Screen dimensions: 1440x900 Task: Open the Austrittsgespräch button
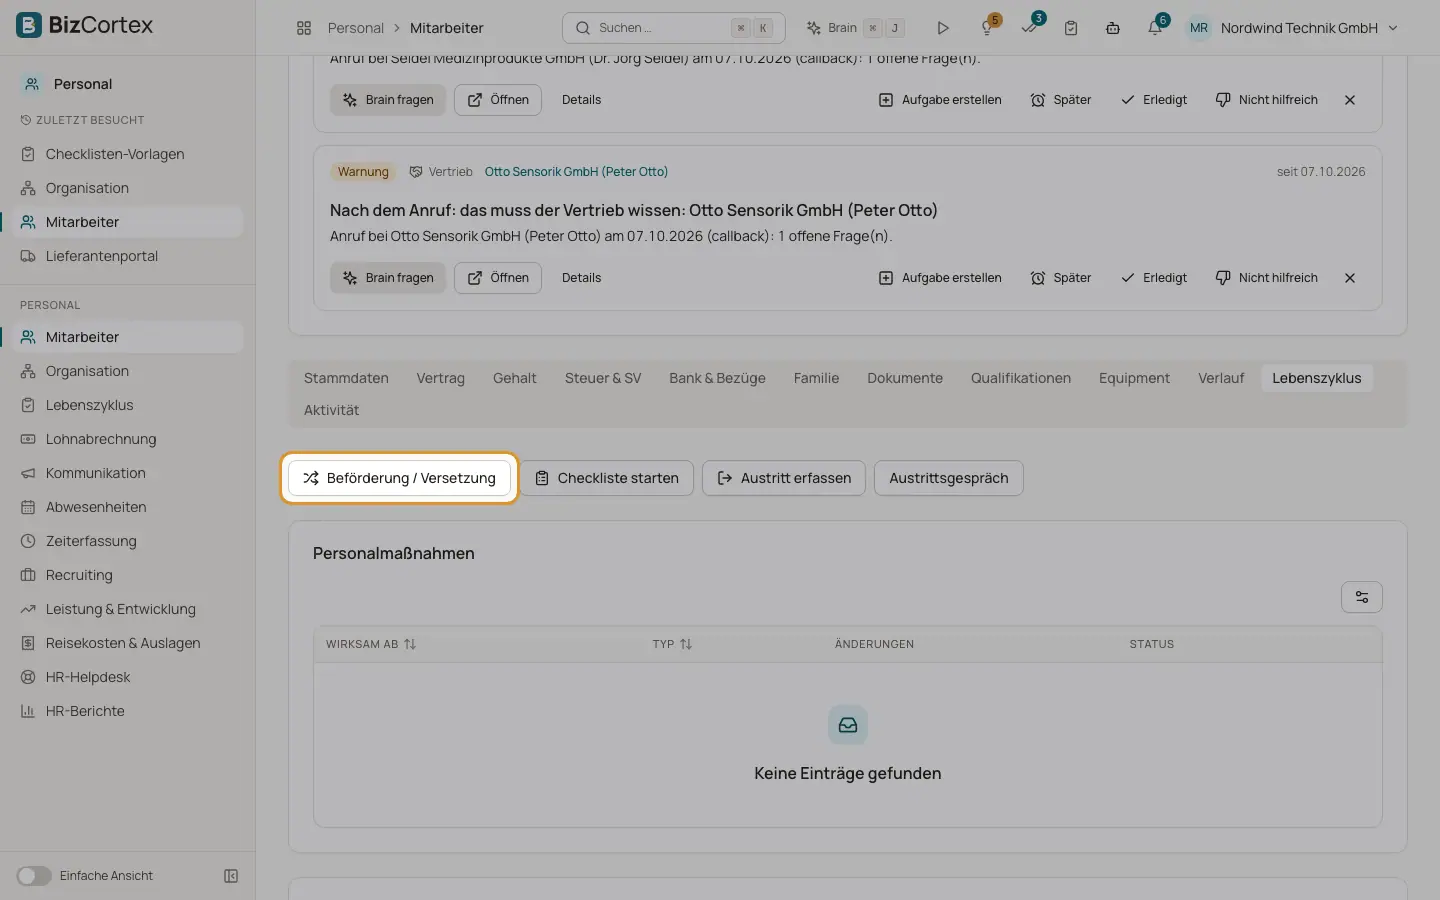(x=948, y=478)
